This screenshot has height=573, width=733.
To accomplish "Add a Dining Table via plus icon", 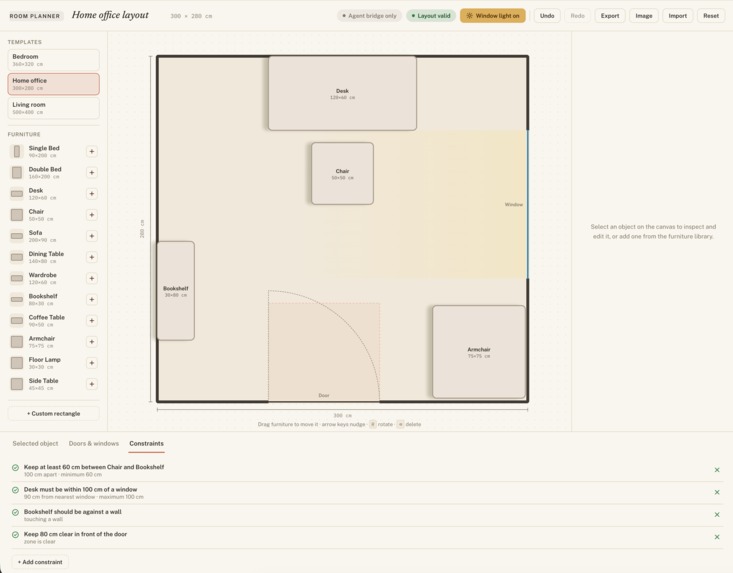I will 92,257.
